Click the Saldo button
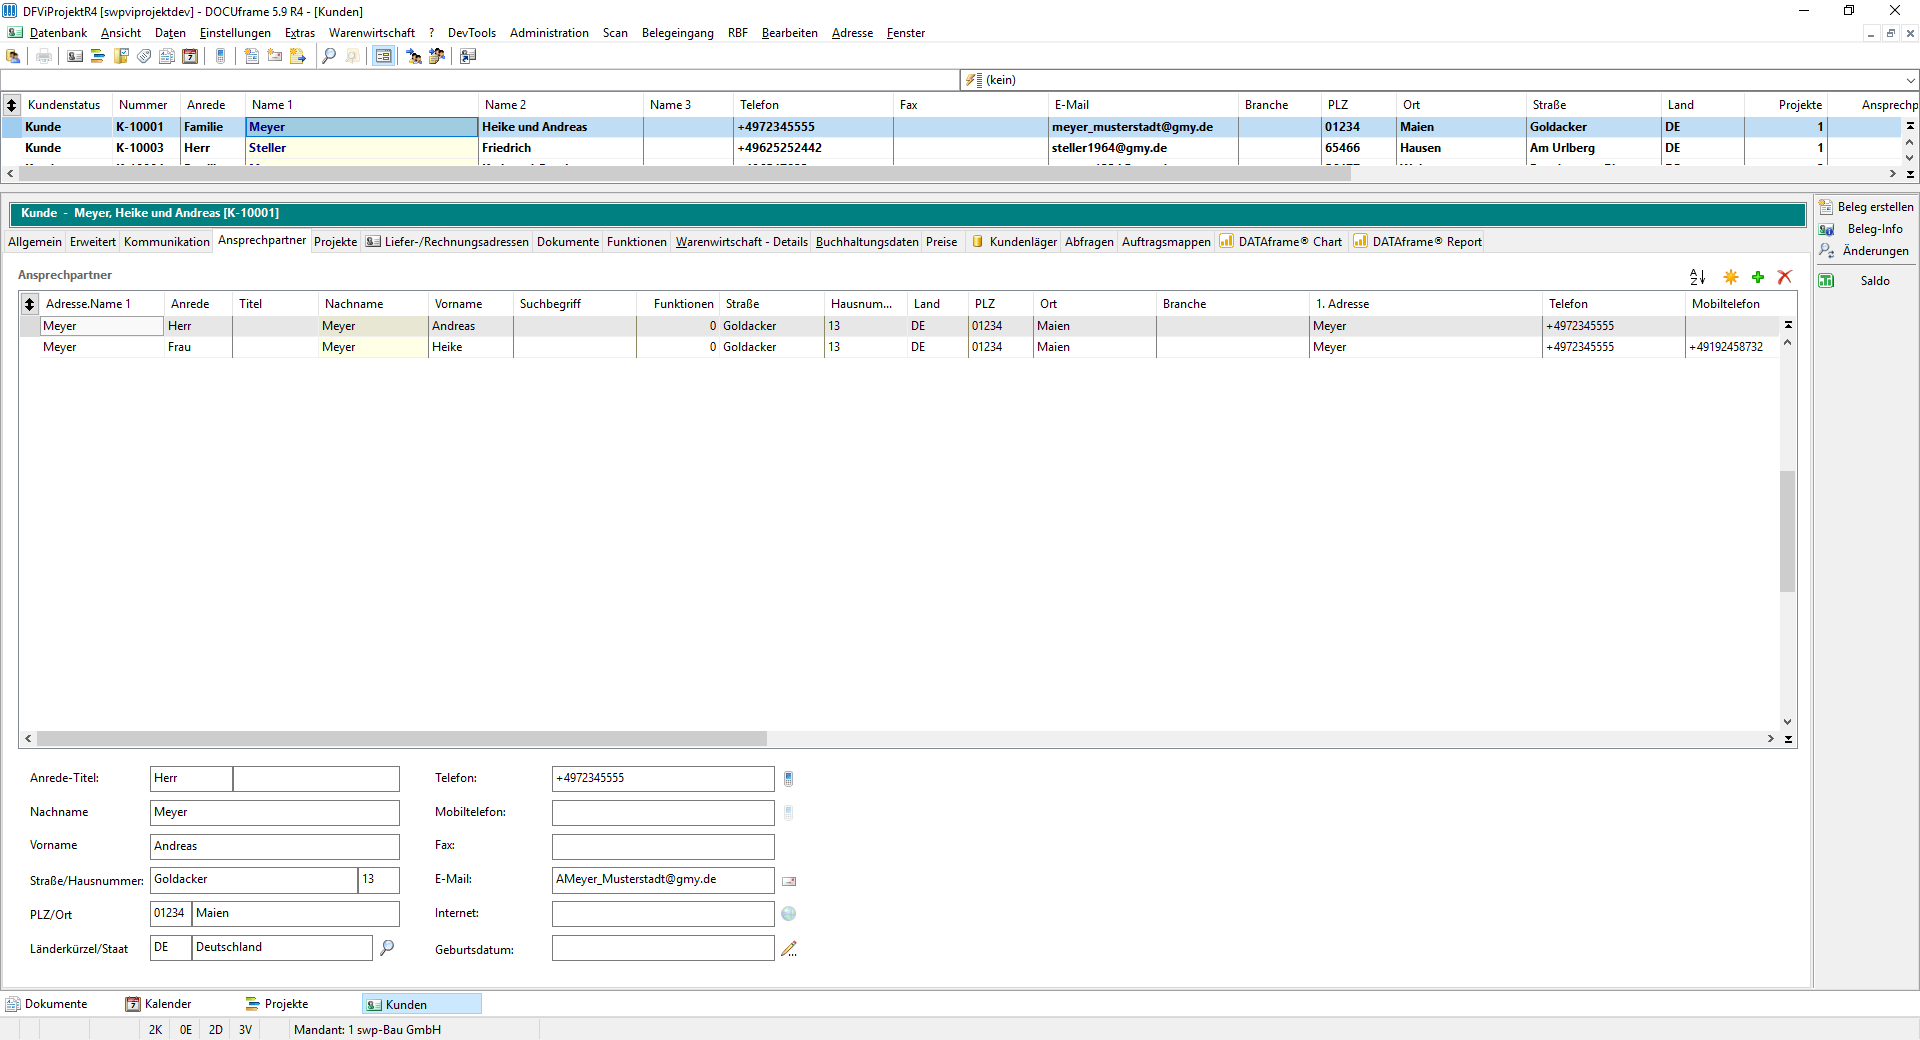The width and height of the screenshot is (1920, 1040). pos(1866,281)
